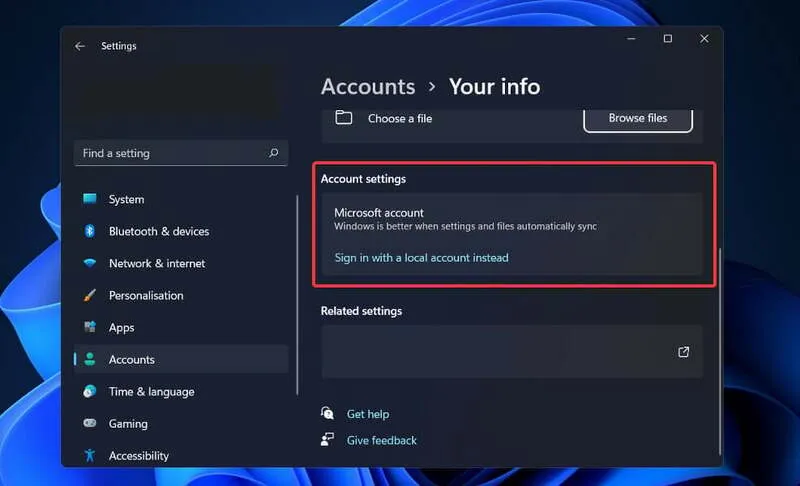
Task: Click the System monitor icon
Action: pyautogui.click(x=90, y=198)
